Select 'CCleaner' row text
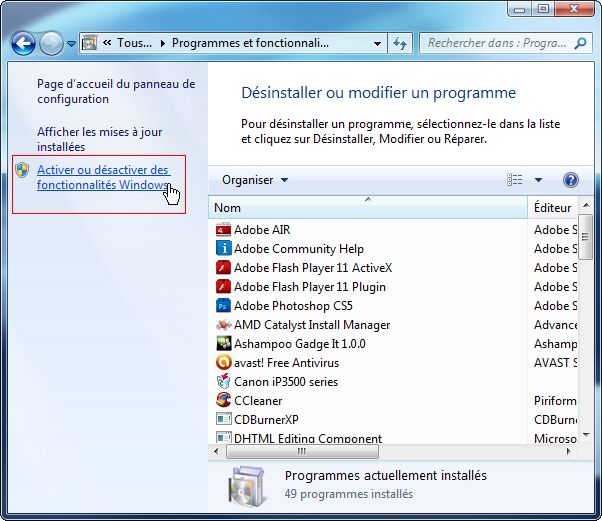 click(258, 401)
